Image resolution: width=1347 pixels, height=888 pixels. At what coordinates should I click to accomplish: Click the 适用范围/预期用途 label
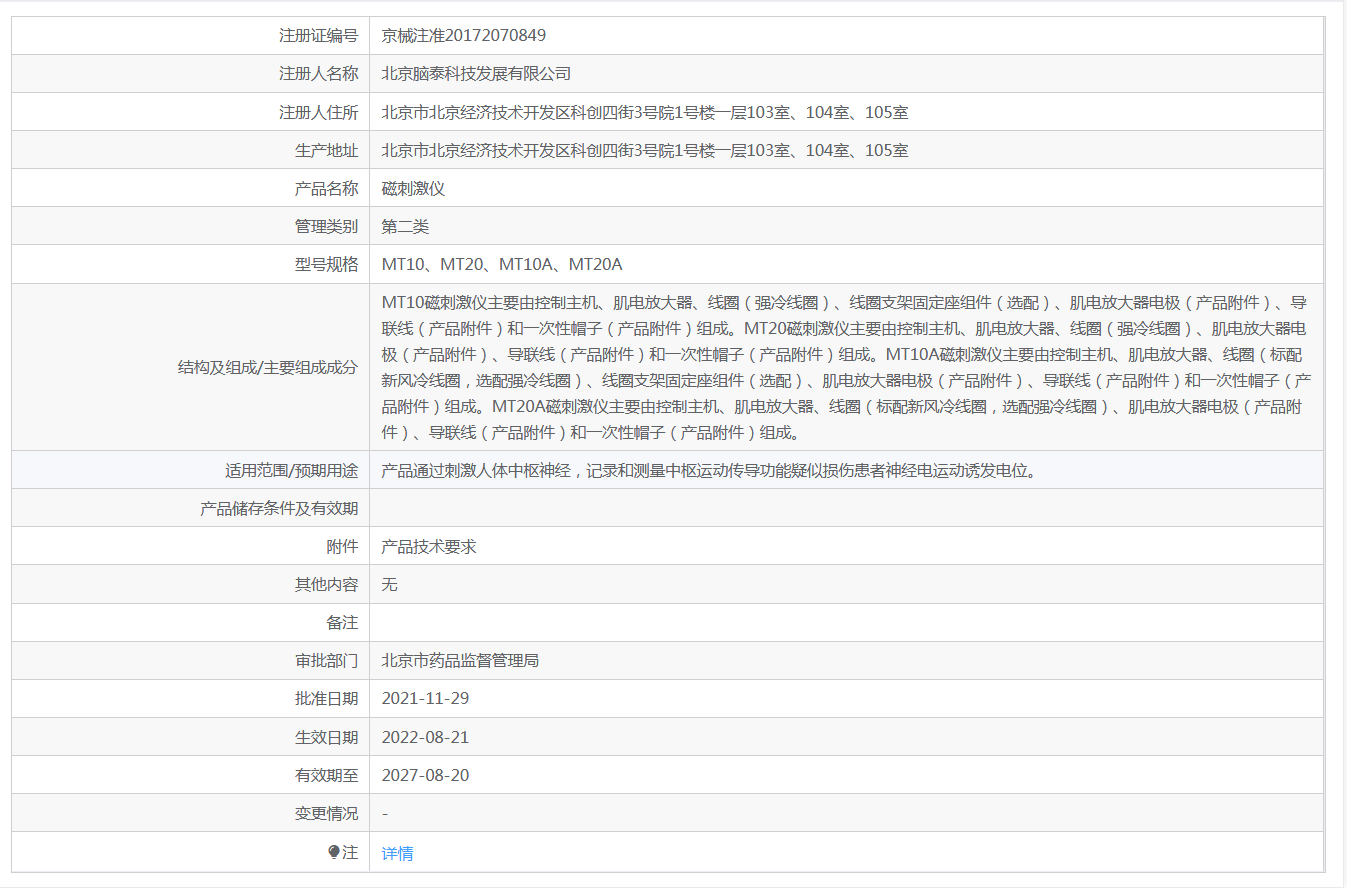[x=291, y=470]
